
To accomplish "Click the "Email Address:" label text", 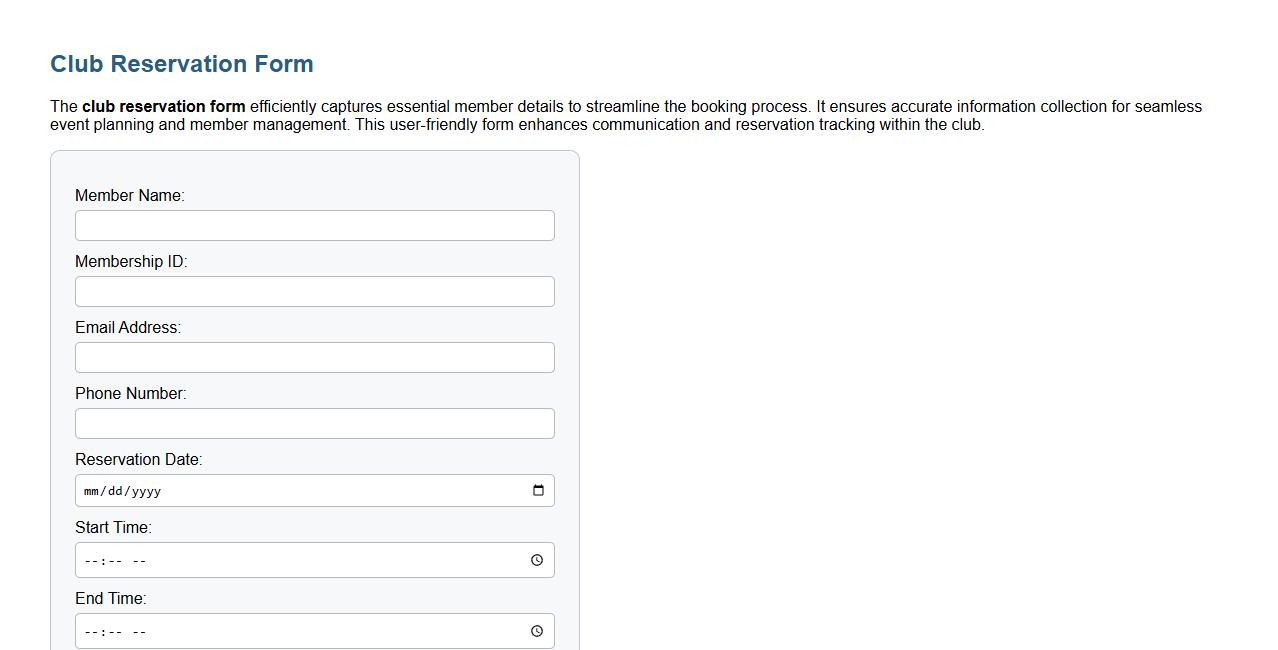I will (x=128, y=328).
